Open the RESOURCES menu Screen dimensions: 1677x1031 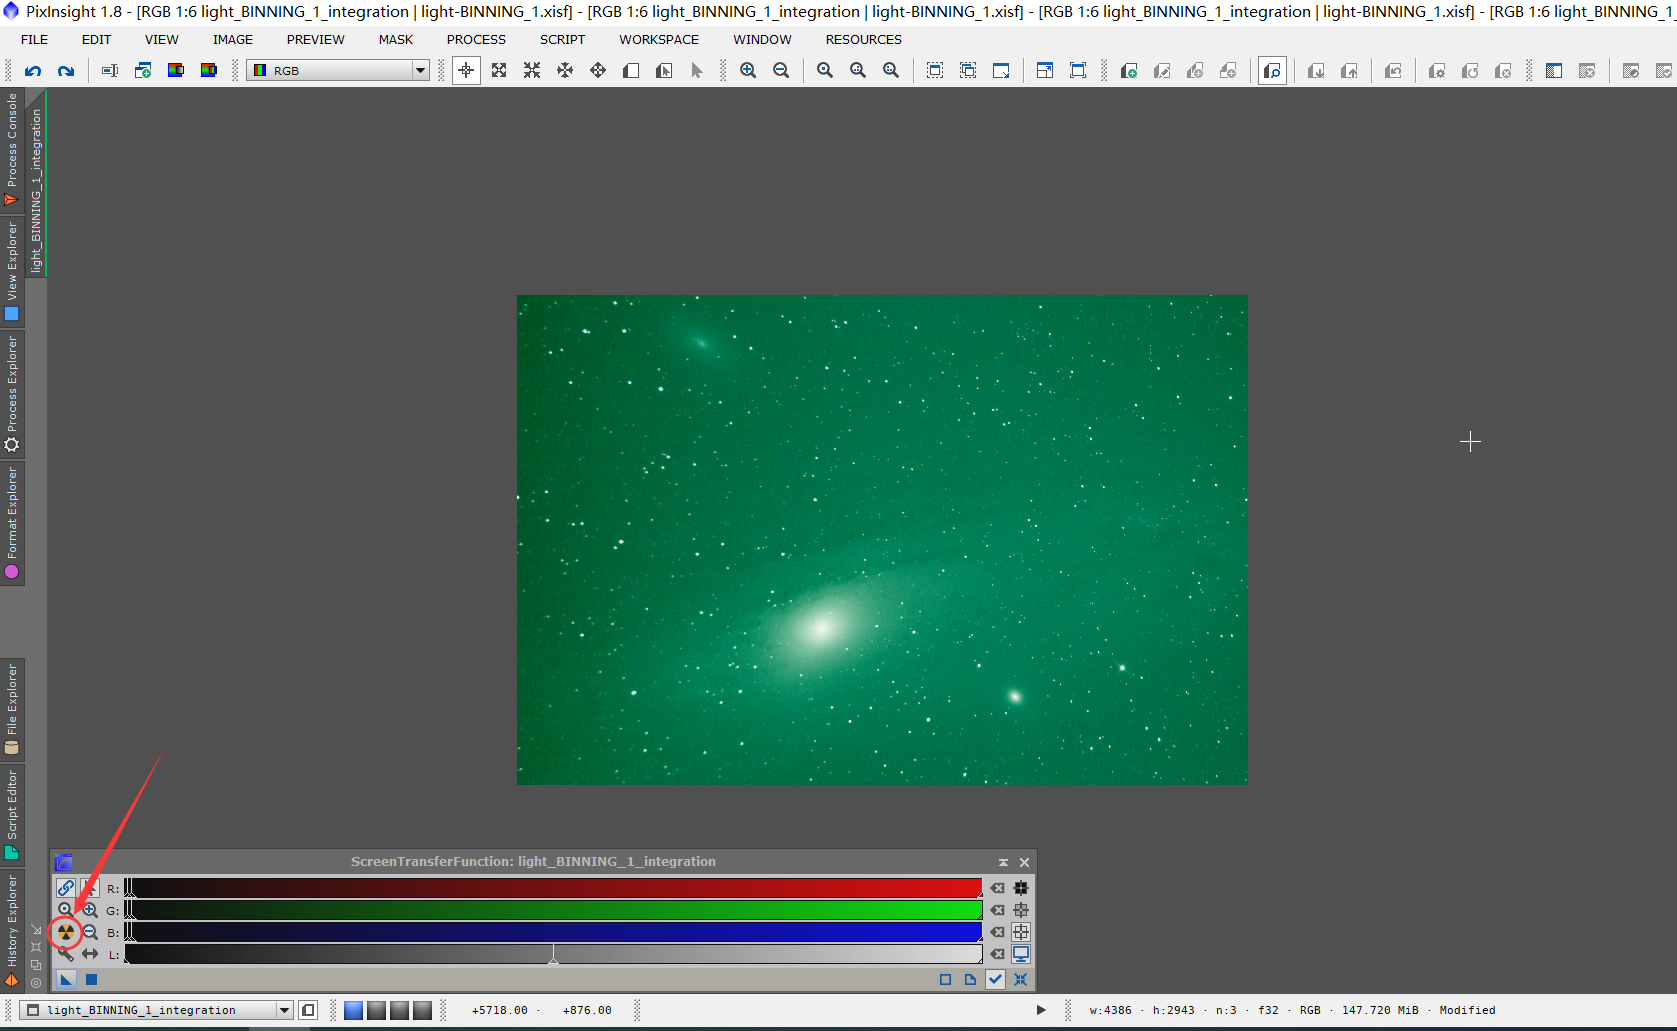click(x=864, y=39)
